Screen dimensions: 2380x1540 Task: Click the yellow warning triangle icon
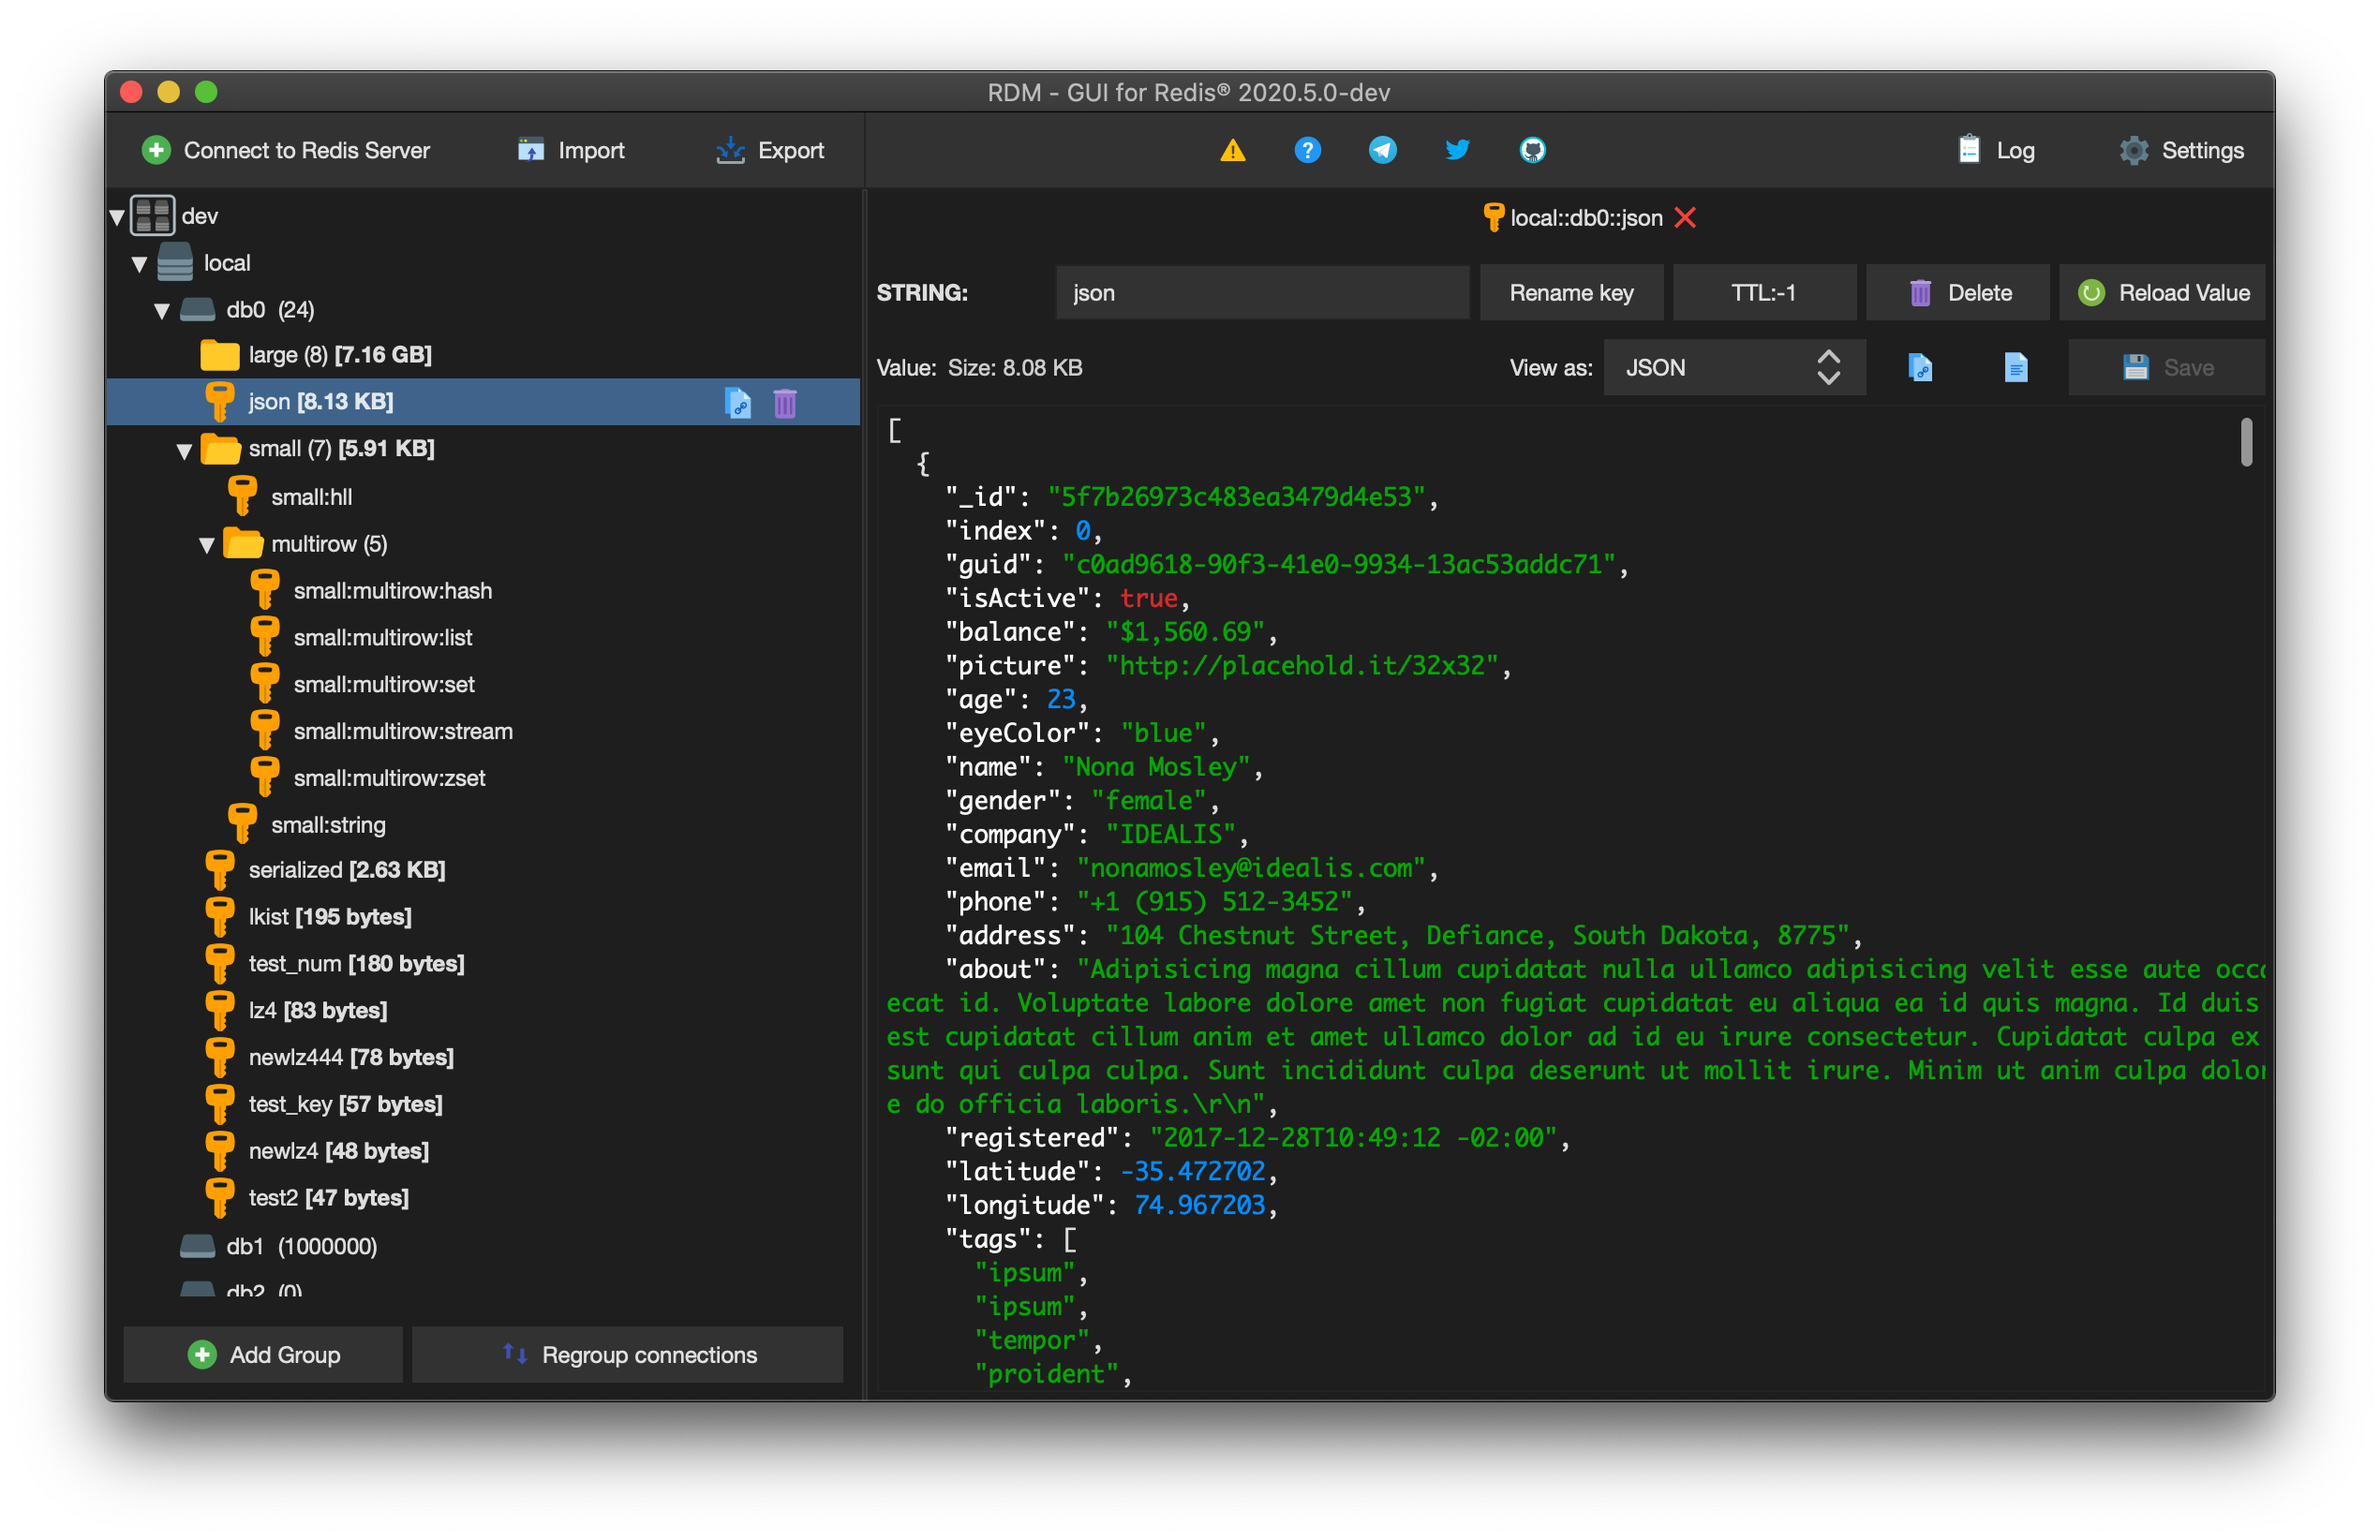1232,150
